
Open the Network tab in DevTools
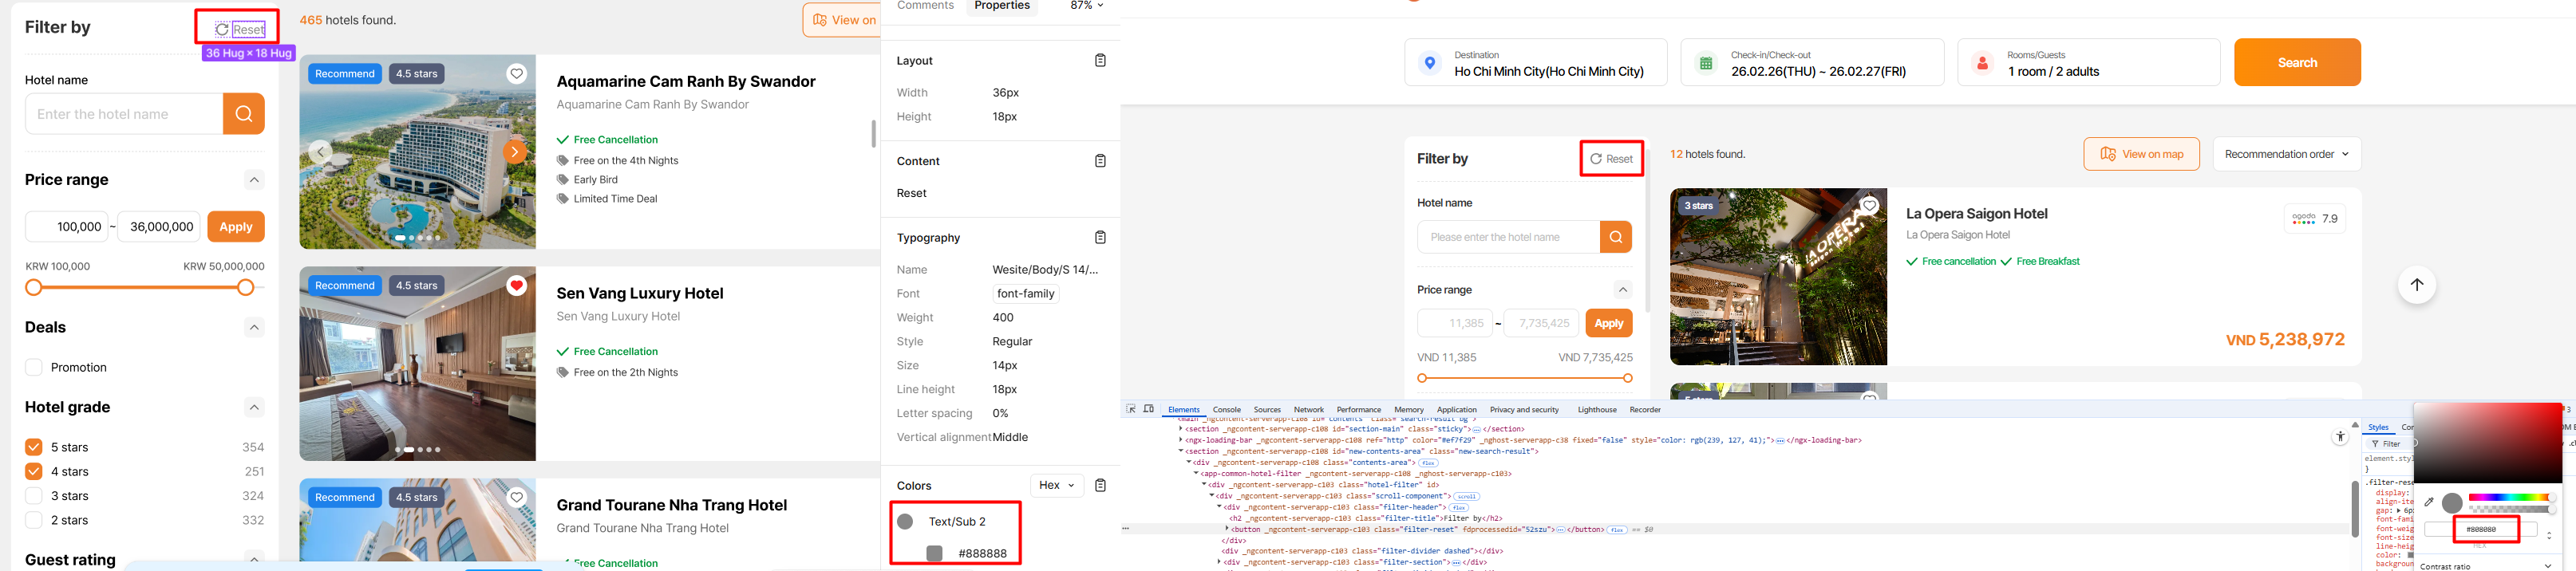coord(1308,410)
